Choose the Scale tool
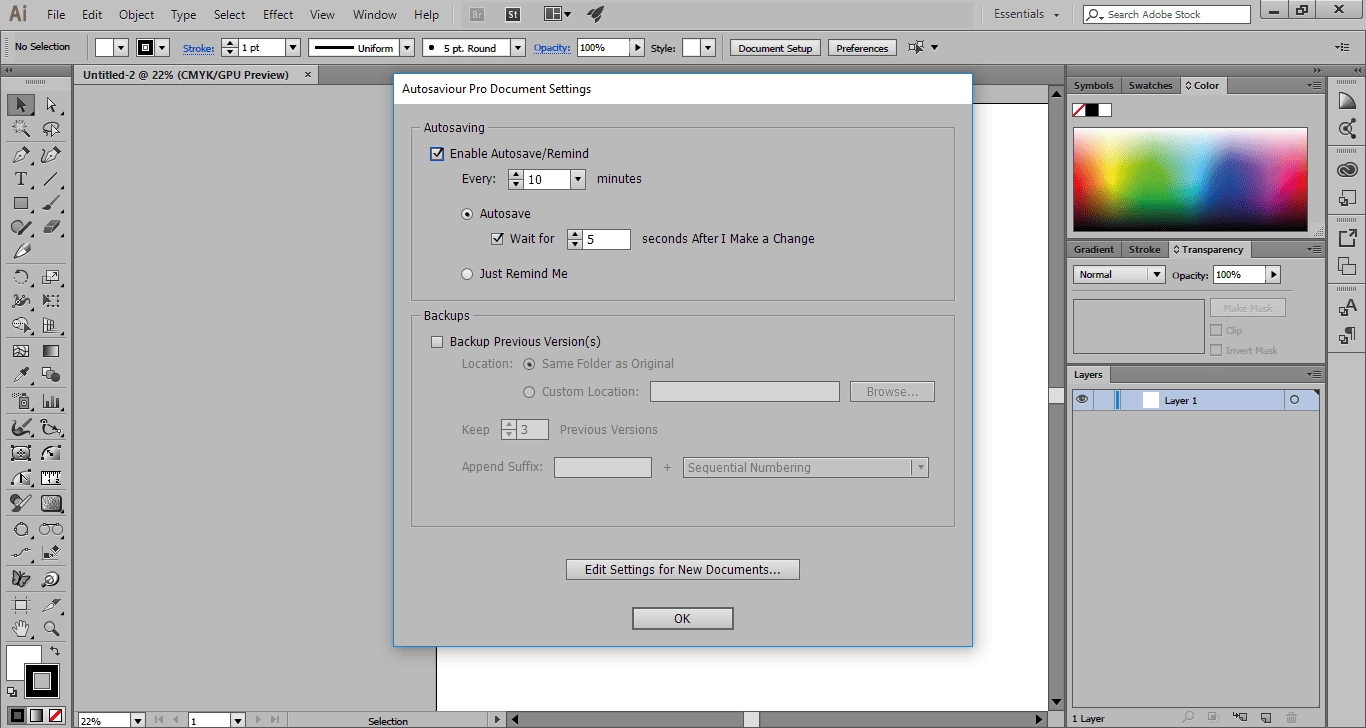This screenshot has height=728, width=1366. click(x=51, y=277)
